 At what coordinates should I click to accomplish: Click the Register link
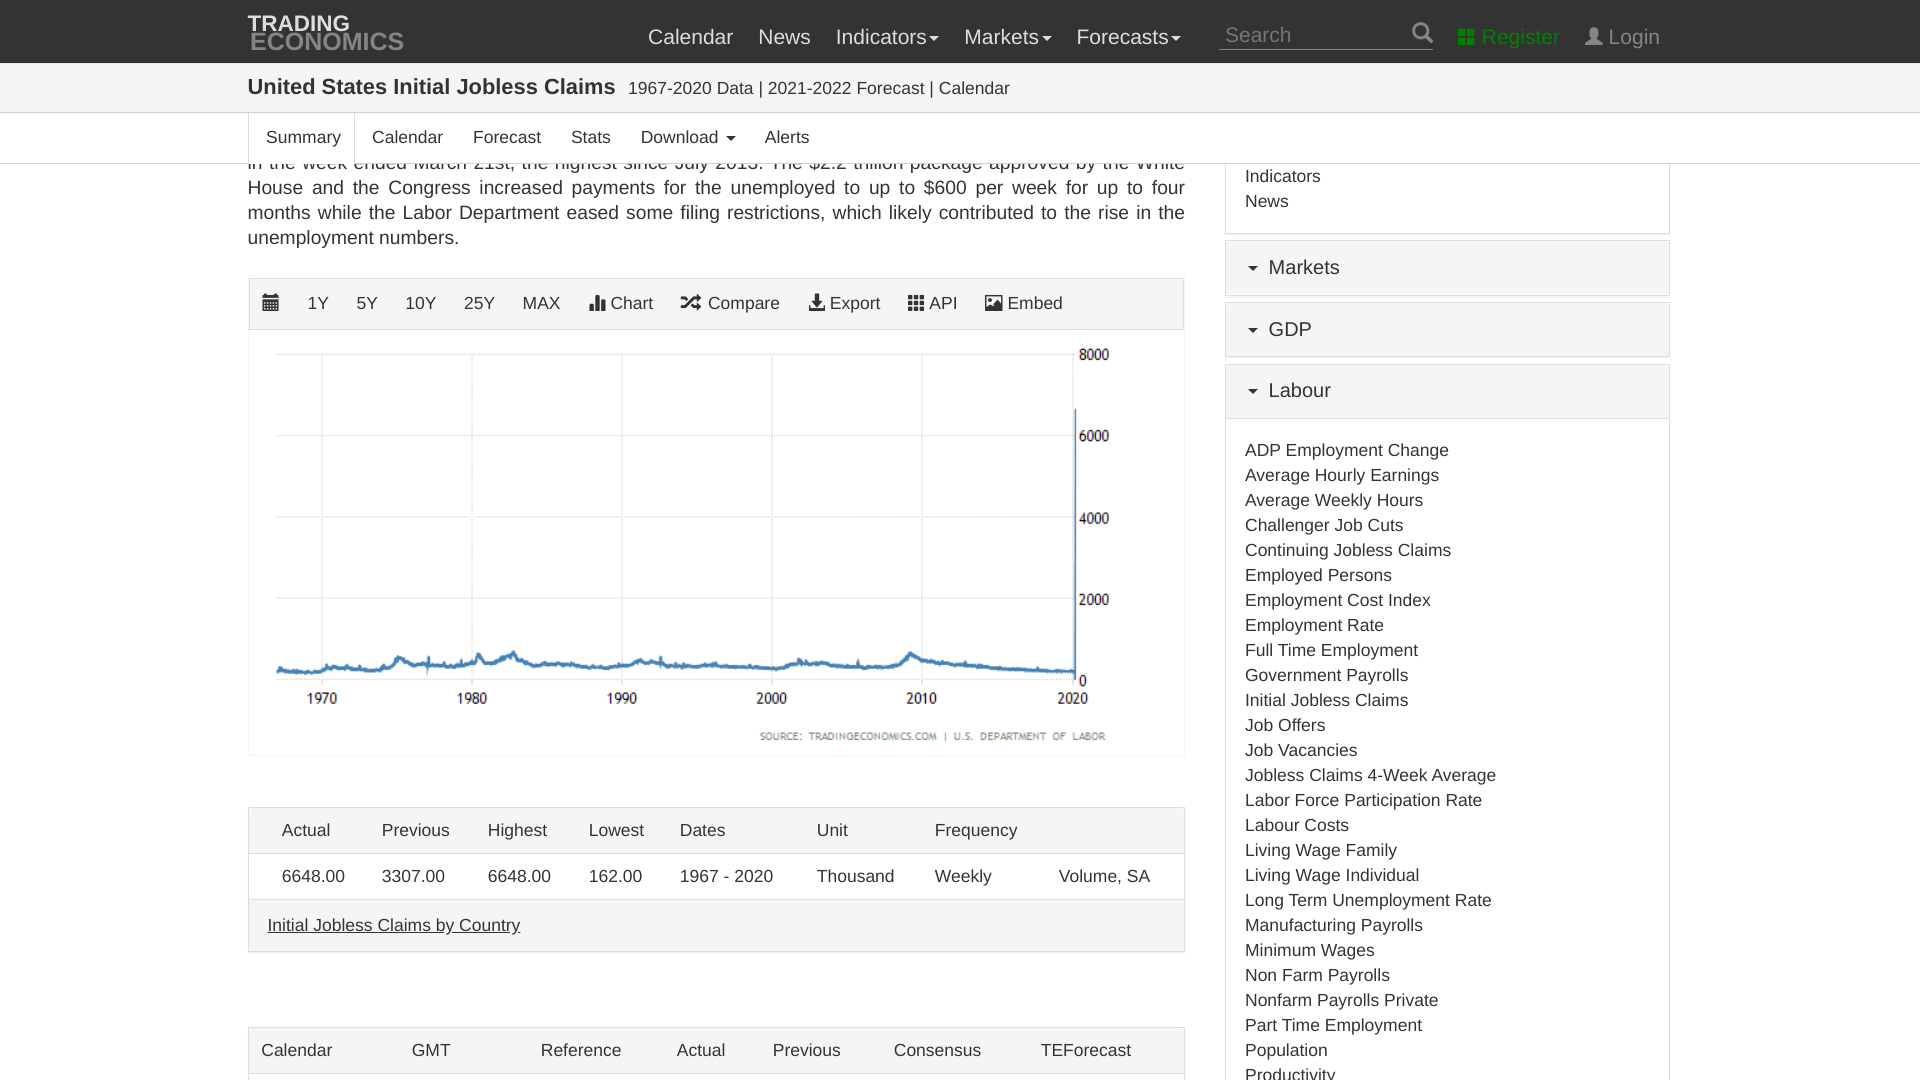[x=1508, y=37]
